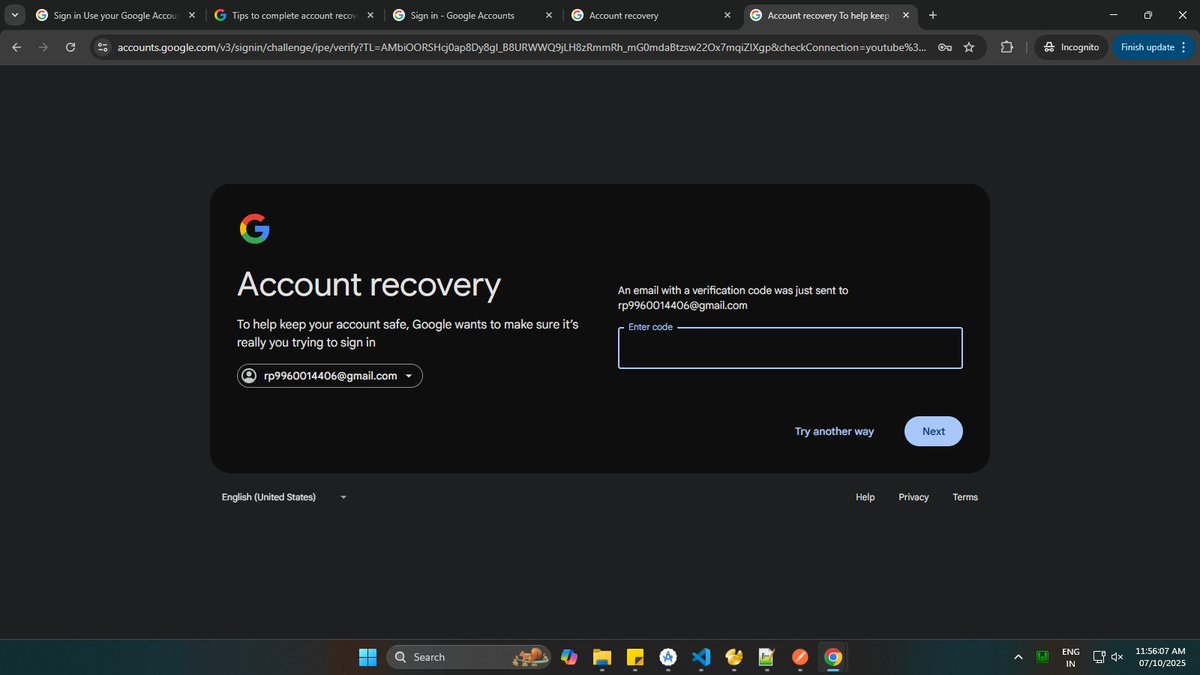Click the muted volume icon
This screenshot has height=675, width=1200.
coord(1117,657)
